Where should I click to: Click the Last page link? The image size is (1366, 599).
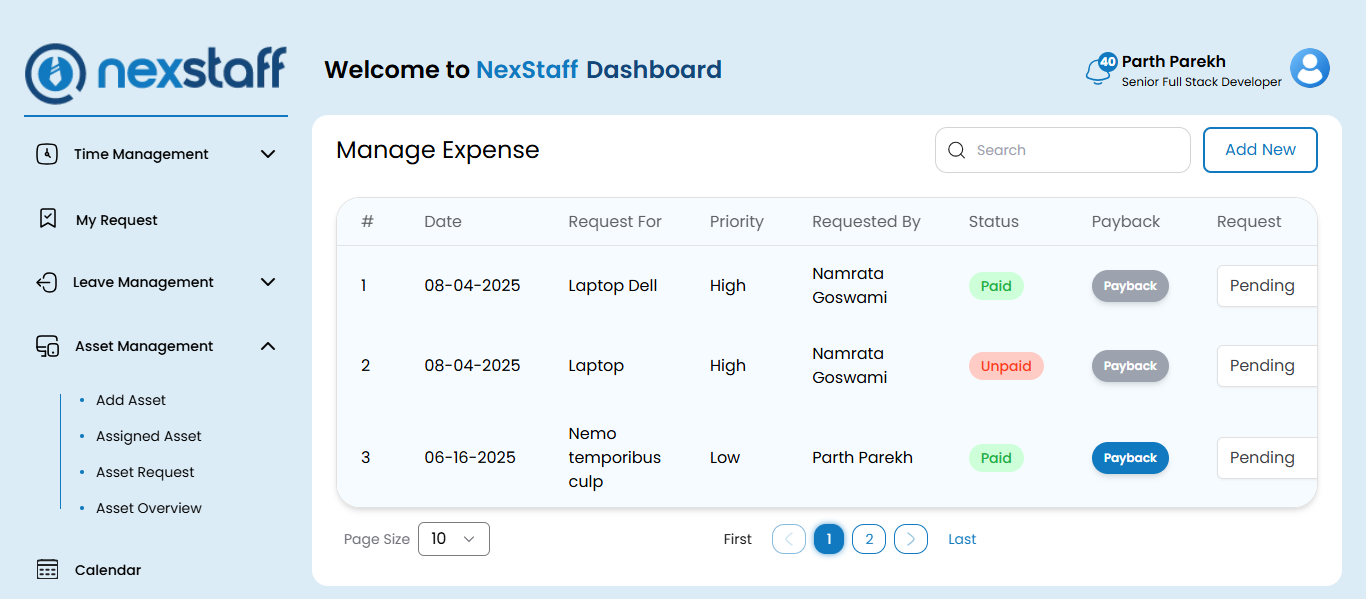pyautogui.click(x=962, y=539)
